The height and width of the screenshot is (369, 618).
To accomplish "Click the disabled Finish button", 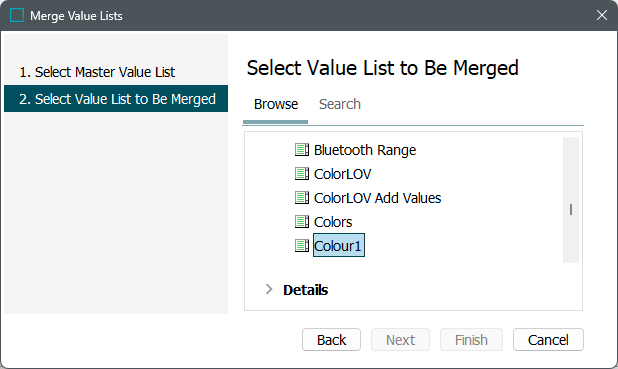I will click(471, 339).
